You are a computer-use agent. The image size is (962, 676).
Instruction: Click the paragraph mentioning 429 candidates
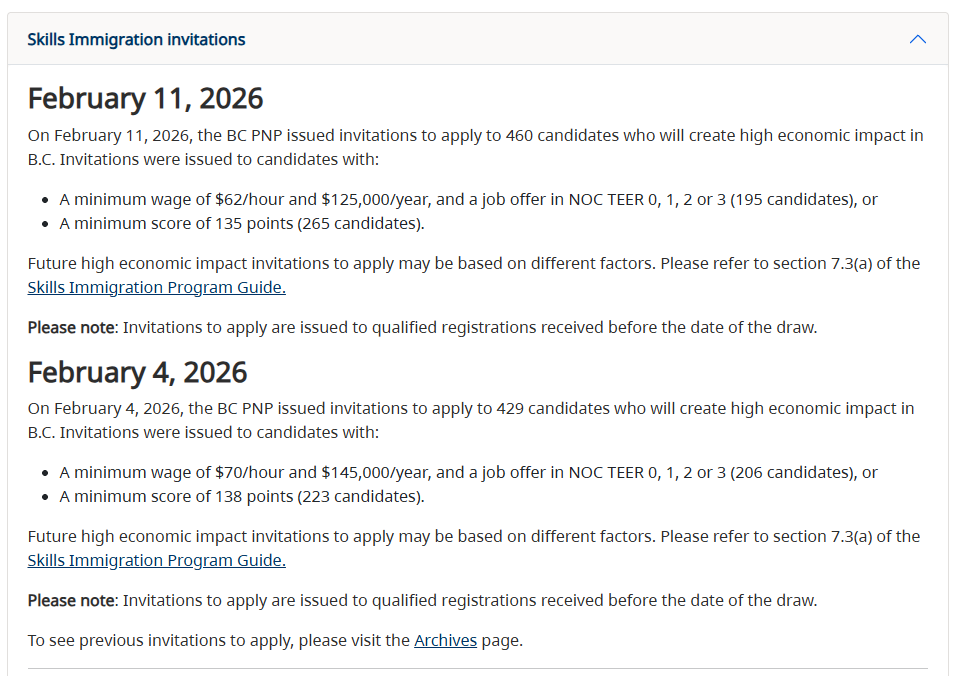point(470,420)
